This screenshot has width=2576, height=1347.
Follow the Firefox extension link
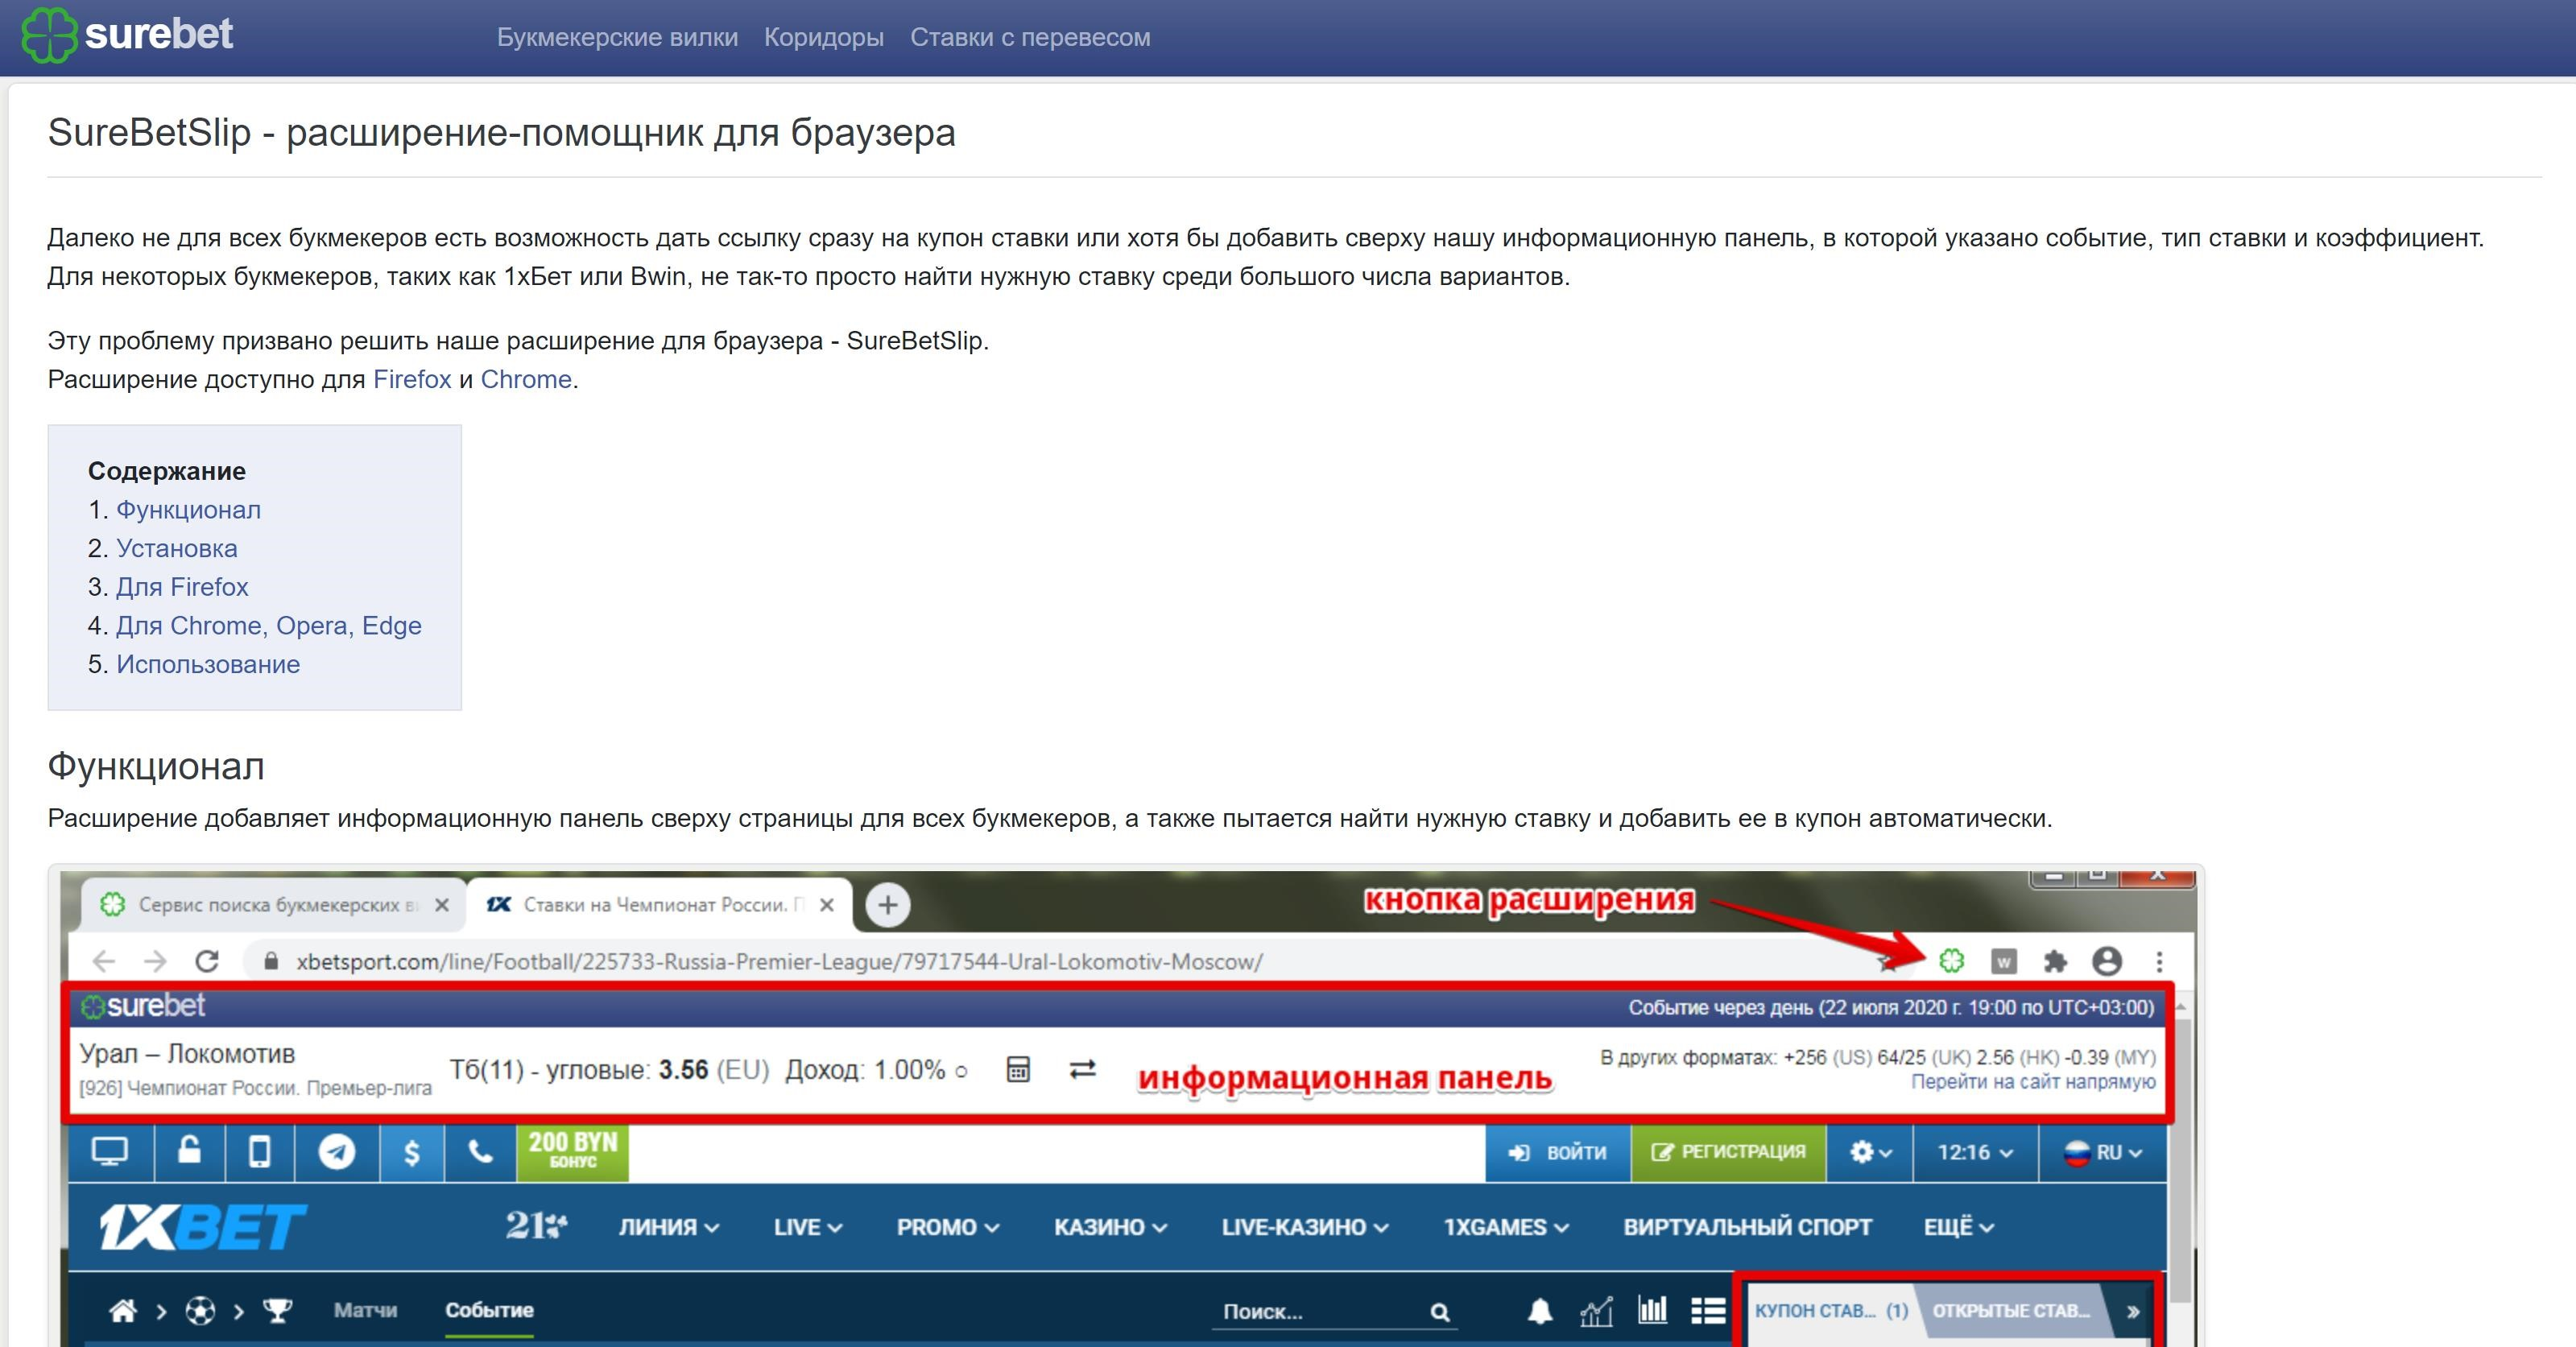pyautogui.click(x=412, y=380)
